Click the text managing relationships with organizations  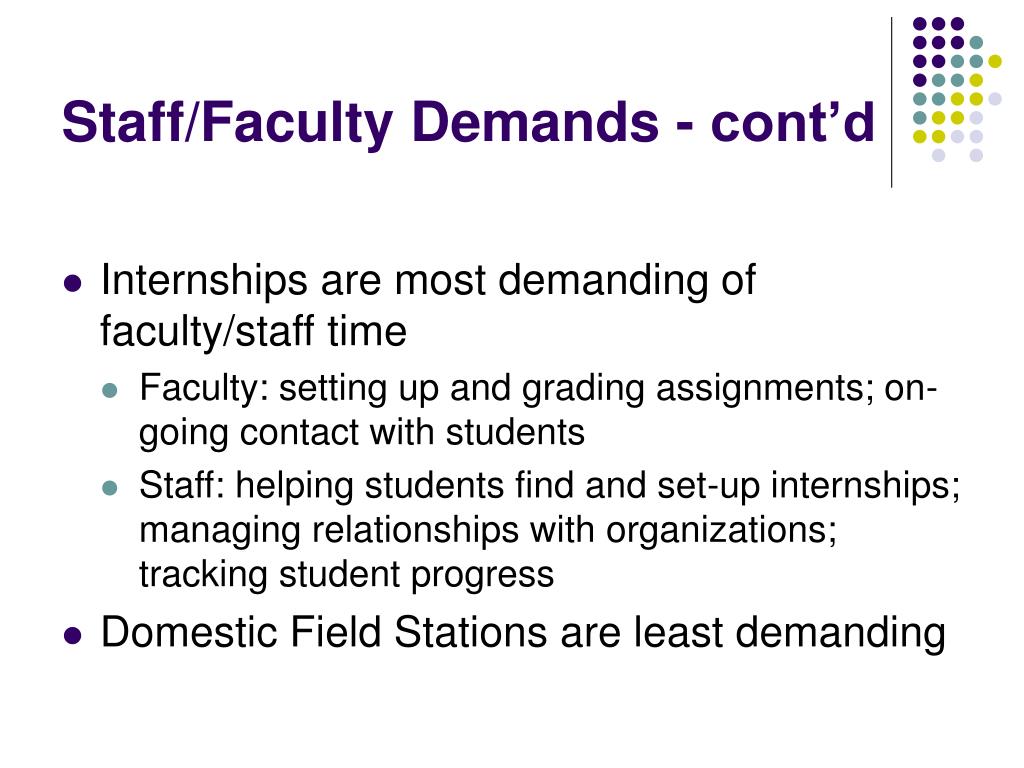tap(488, 531)
